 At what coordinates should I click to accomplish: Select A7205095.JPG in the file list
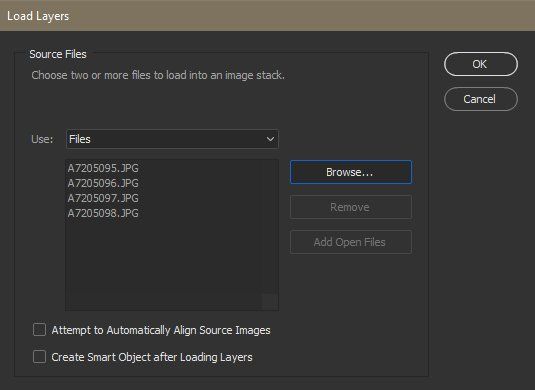pos(103,168)
